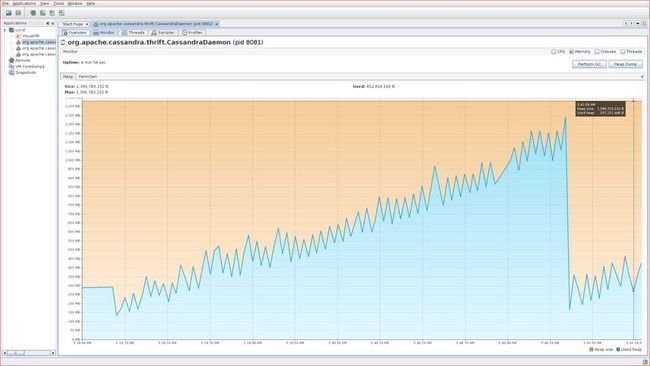This screenshot has width=650, height=366.
Task: Select the last org.apache.cassandra tree entry
Action: click(x=39, y=54)
